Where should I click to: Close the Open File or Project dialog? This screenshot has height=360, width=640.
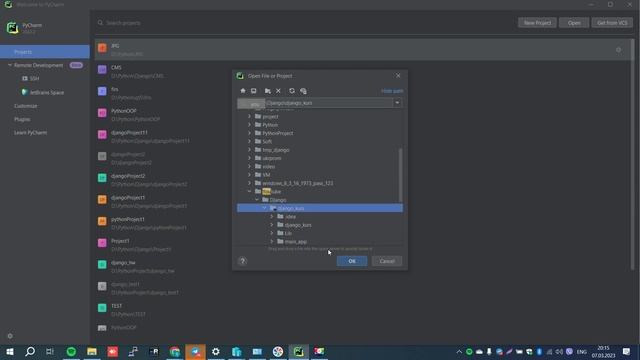pos(398,76)
